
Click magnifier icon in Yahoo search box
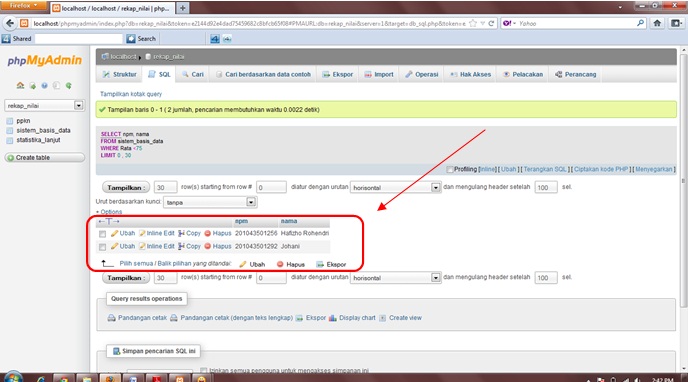coord(641,23)
